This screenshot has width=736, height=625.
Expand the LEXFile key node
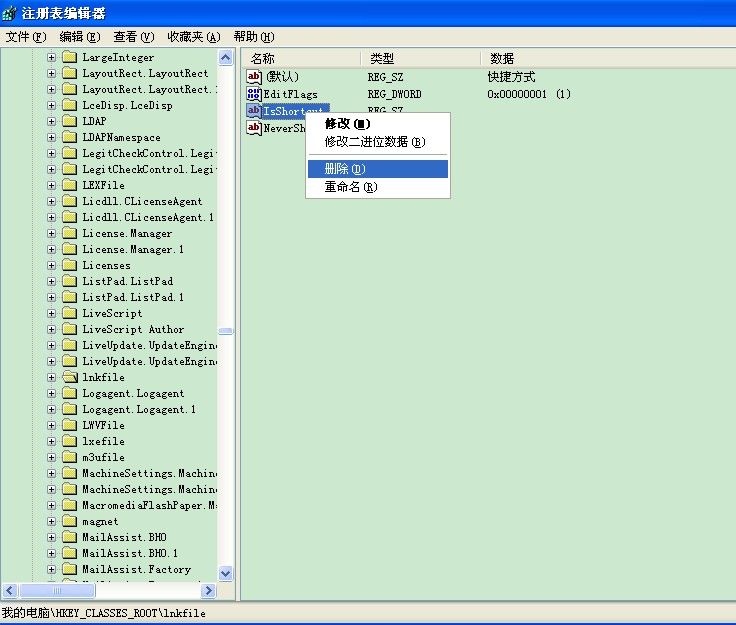pos(51,185)
